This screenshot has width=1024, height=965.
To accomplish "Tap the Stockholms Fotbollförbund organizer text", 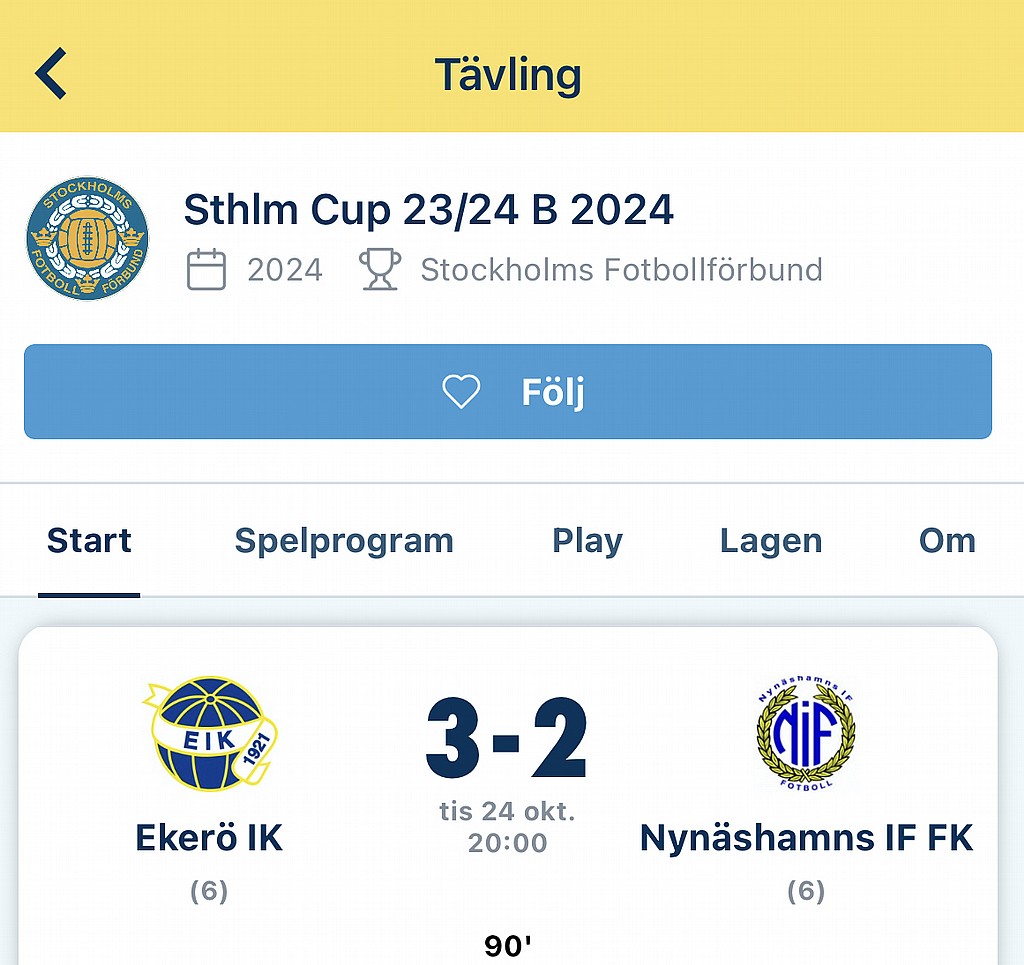I will 621,270.
